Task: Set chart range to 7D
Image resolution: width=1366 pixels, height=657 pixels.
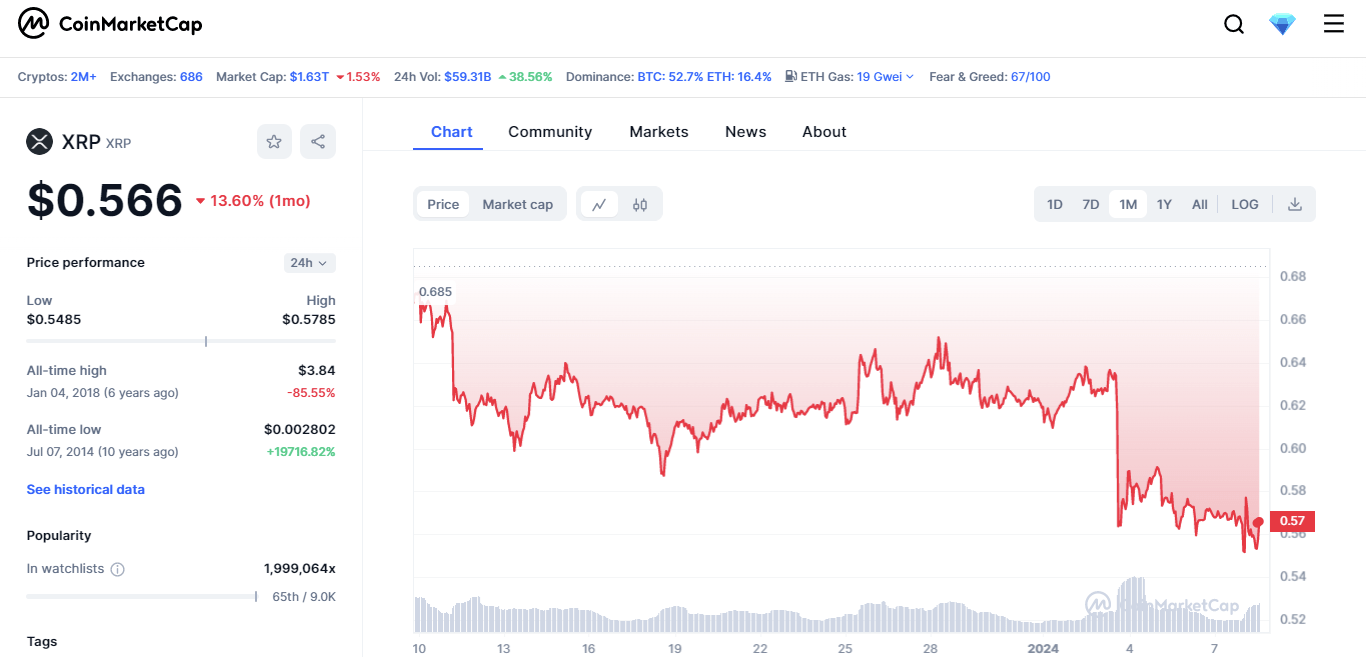Action: [x=1090, y=204]
